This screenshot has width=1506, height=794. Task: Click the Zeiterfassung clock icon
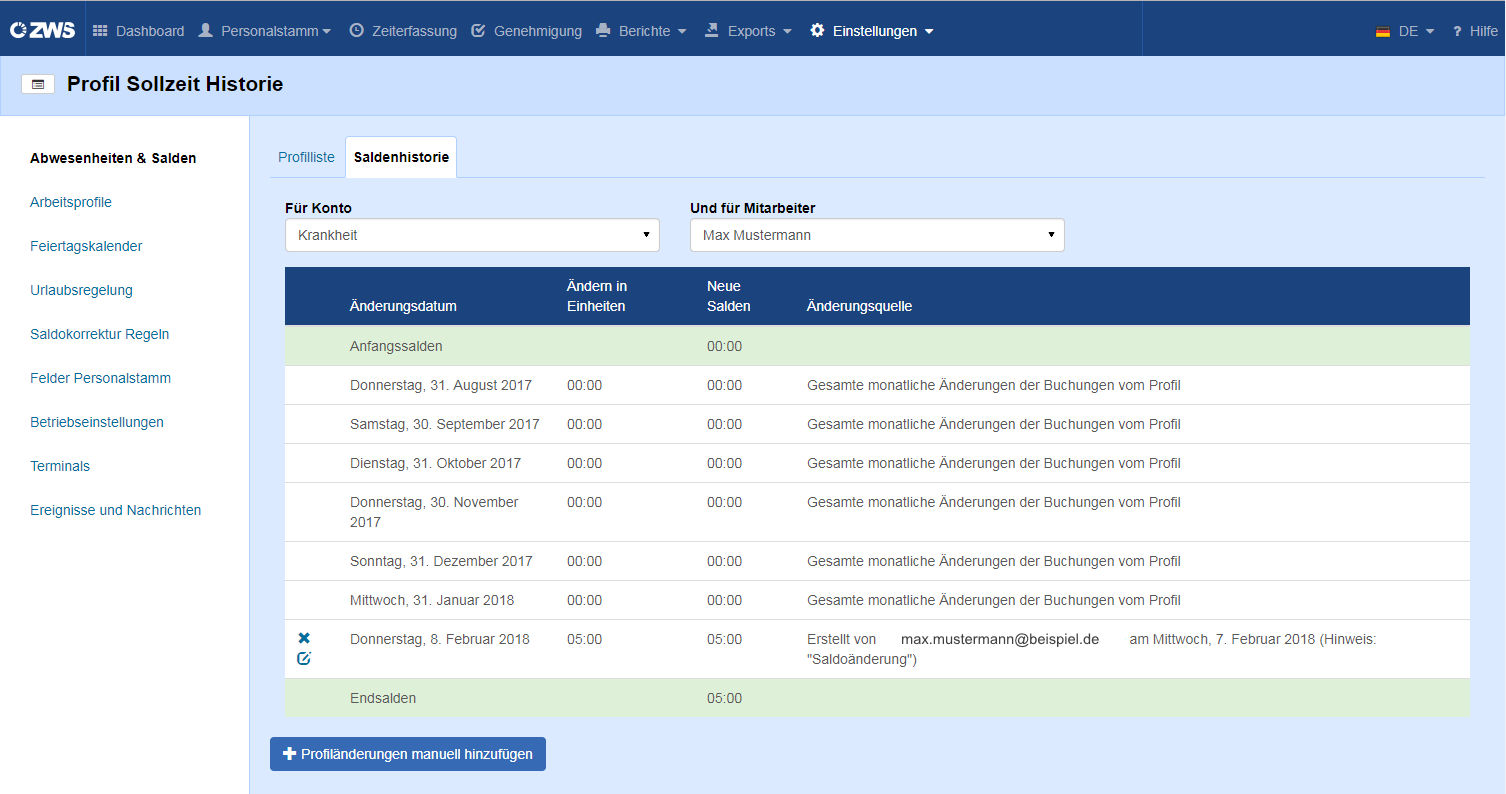[356, 30]
